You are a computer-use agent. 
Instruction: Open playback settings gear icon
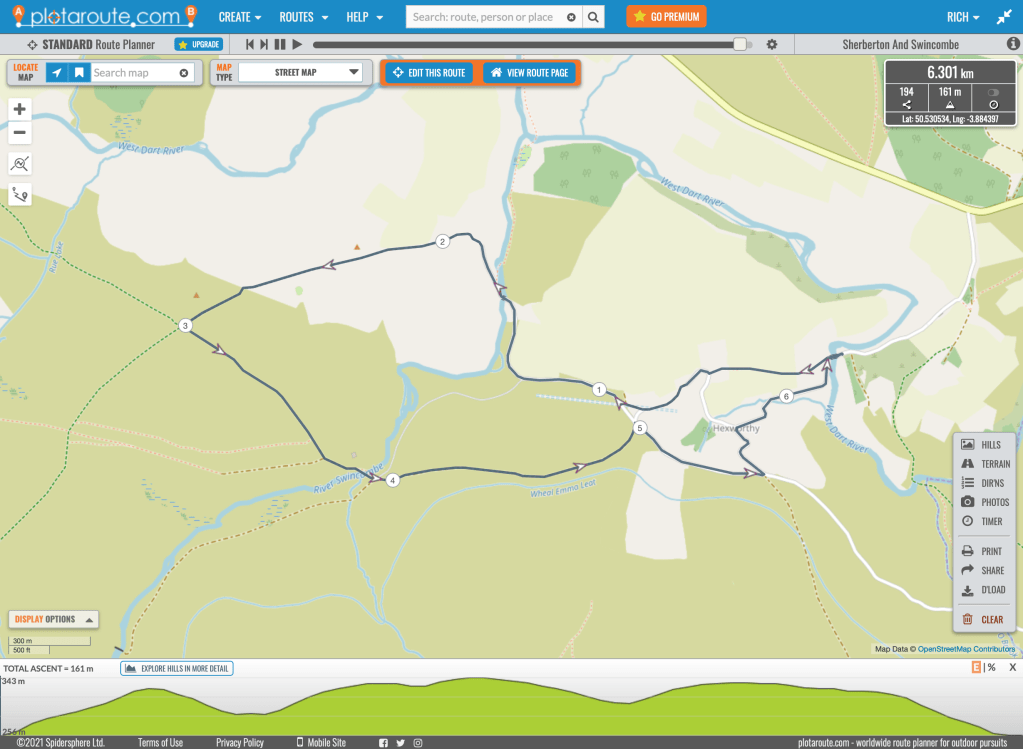click(771, 45)
